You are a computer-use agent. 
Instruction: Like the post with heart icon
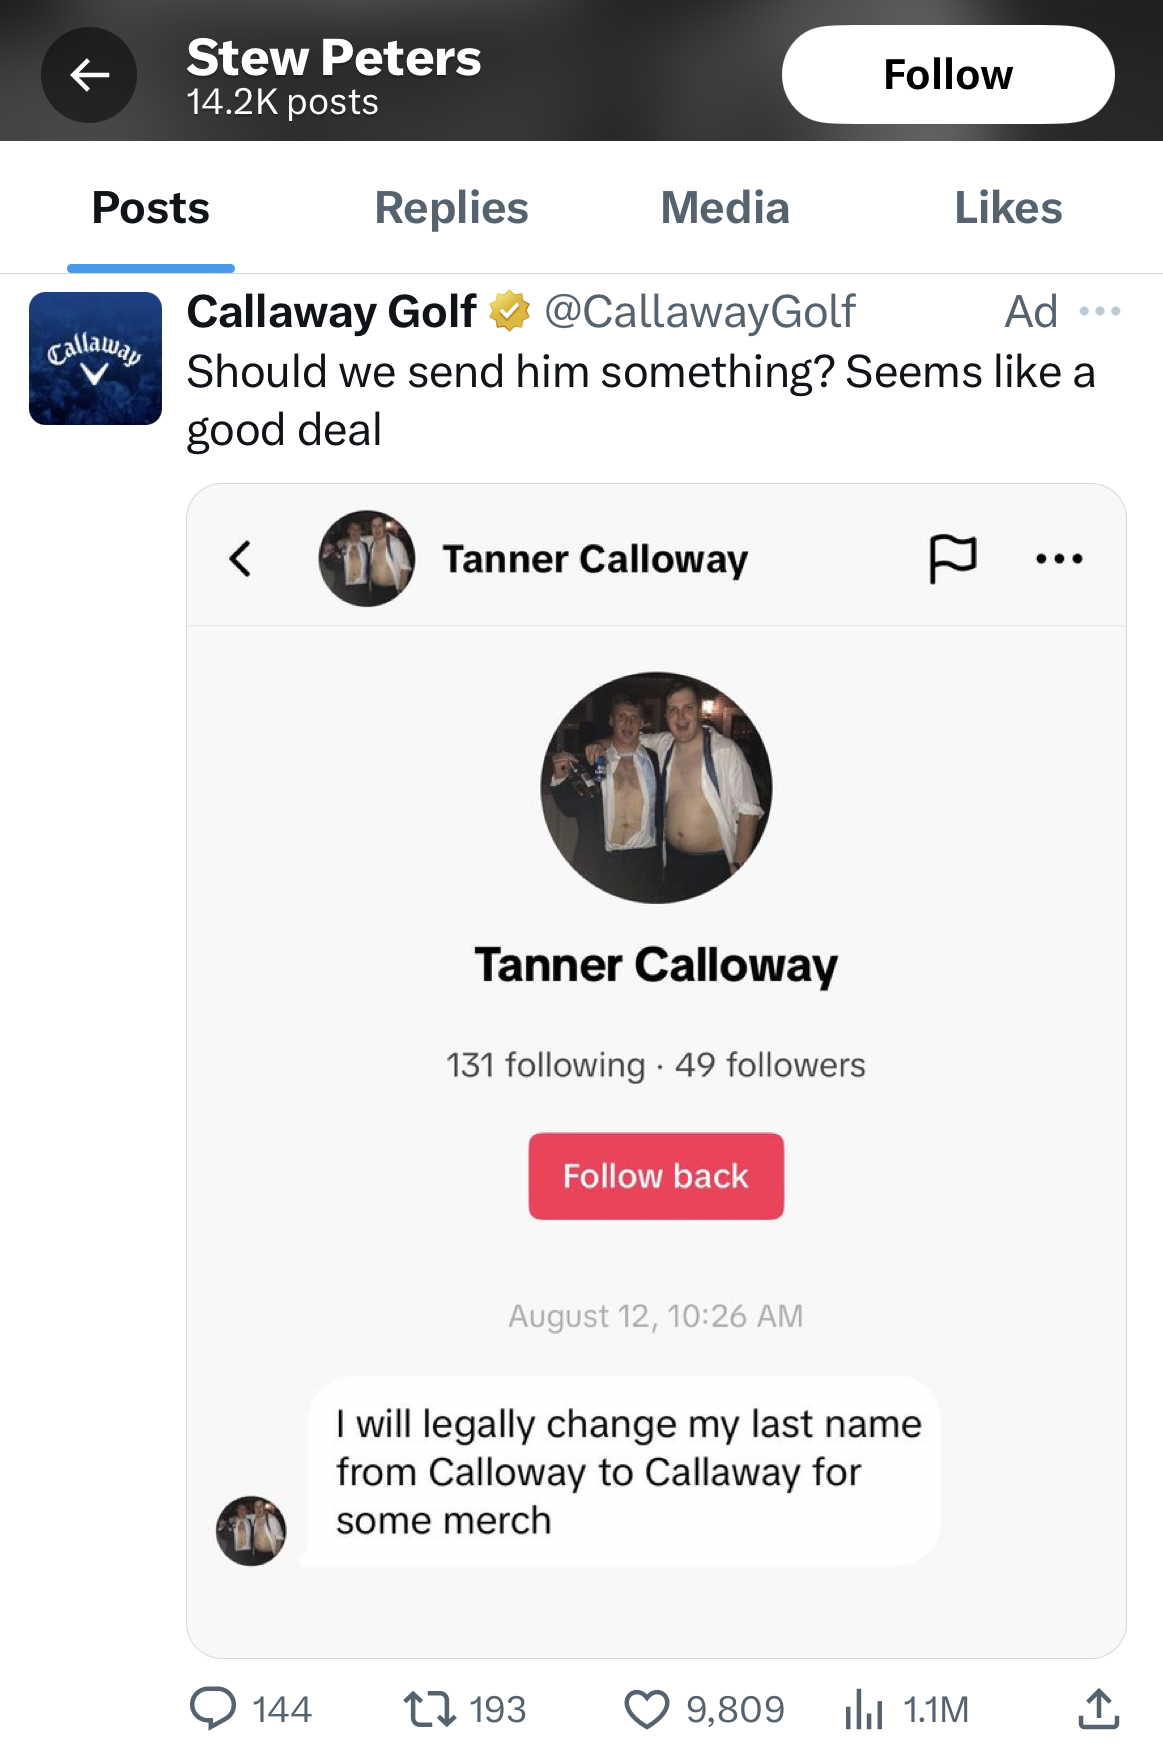point(646,1709)
